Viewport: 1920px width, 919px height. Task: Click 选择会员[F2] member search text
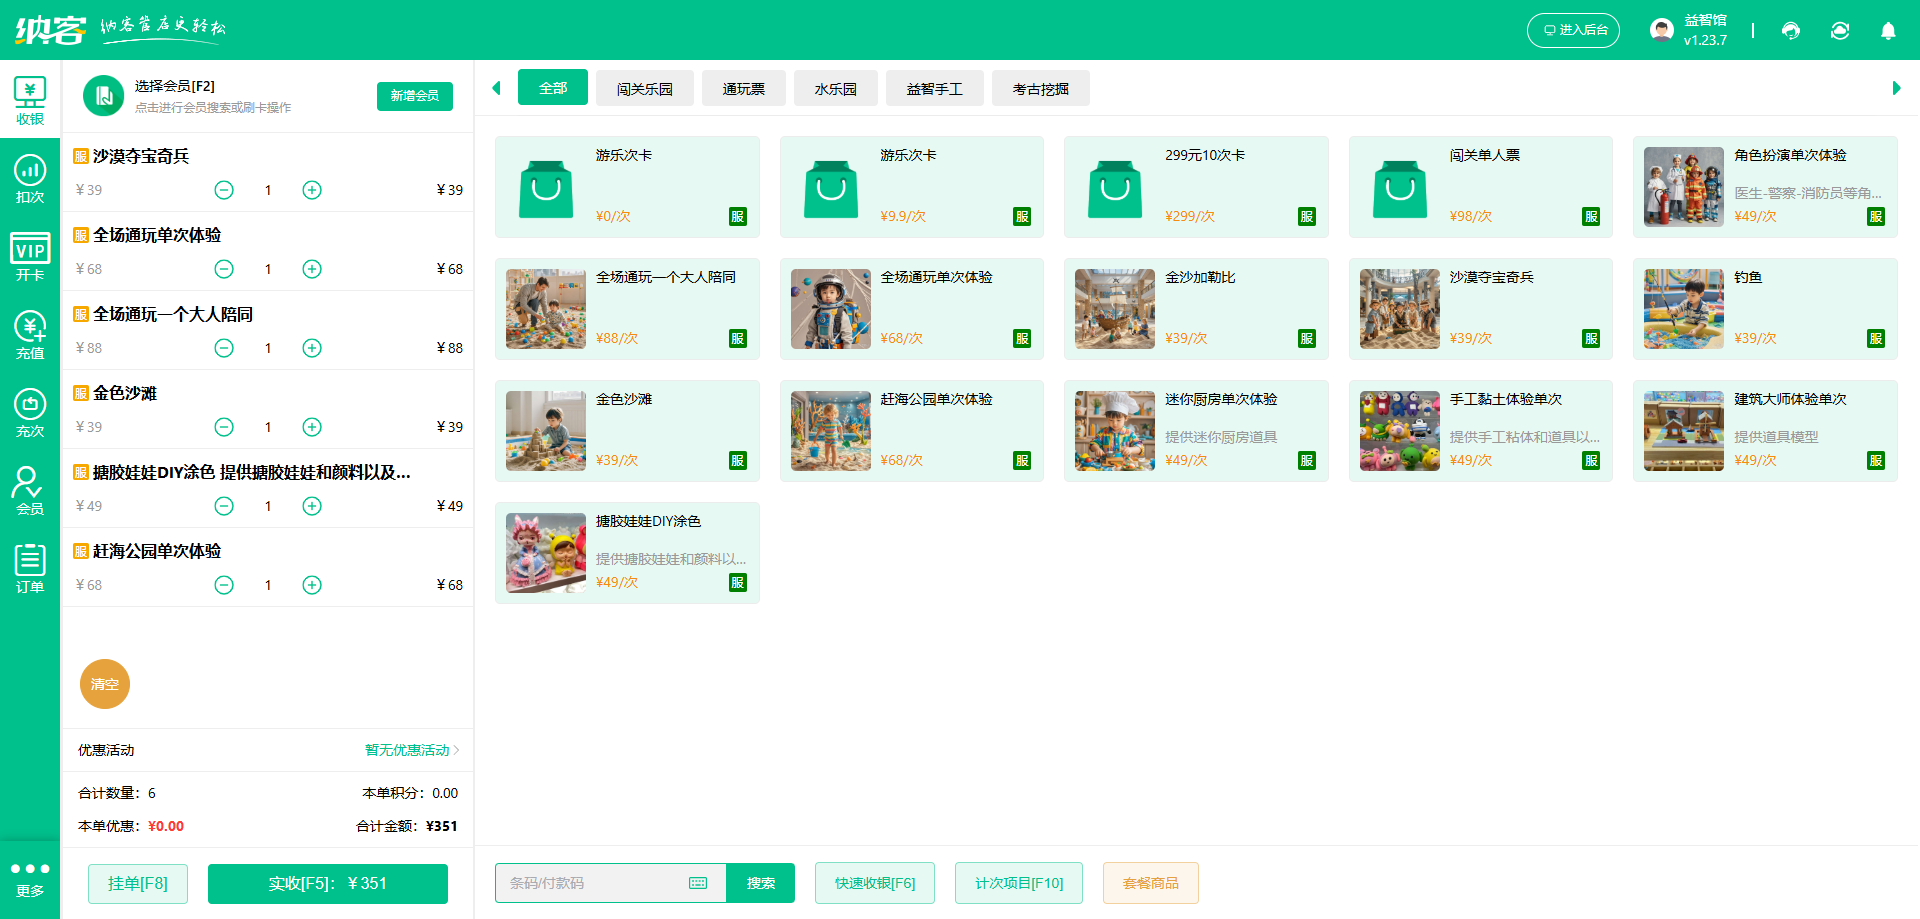coord(175,86)
